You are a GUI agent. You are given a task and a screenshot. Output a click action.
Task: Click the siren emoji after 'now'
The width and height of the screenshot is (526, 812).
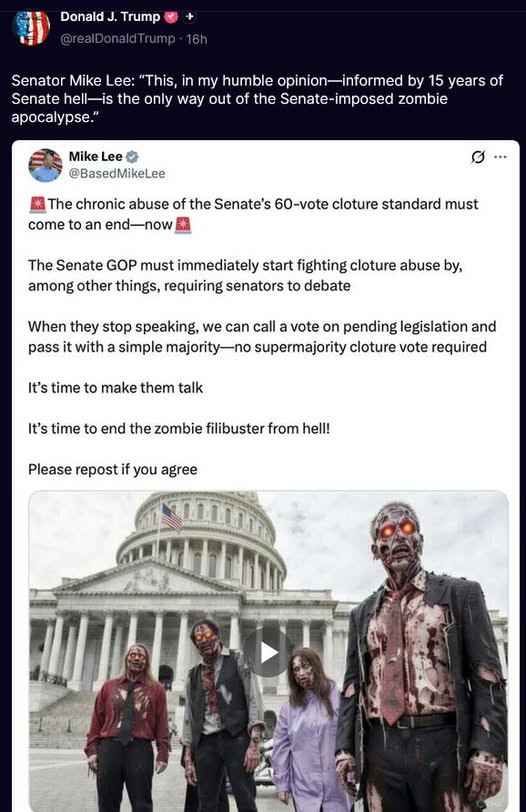[183, 225]
